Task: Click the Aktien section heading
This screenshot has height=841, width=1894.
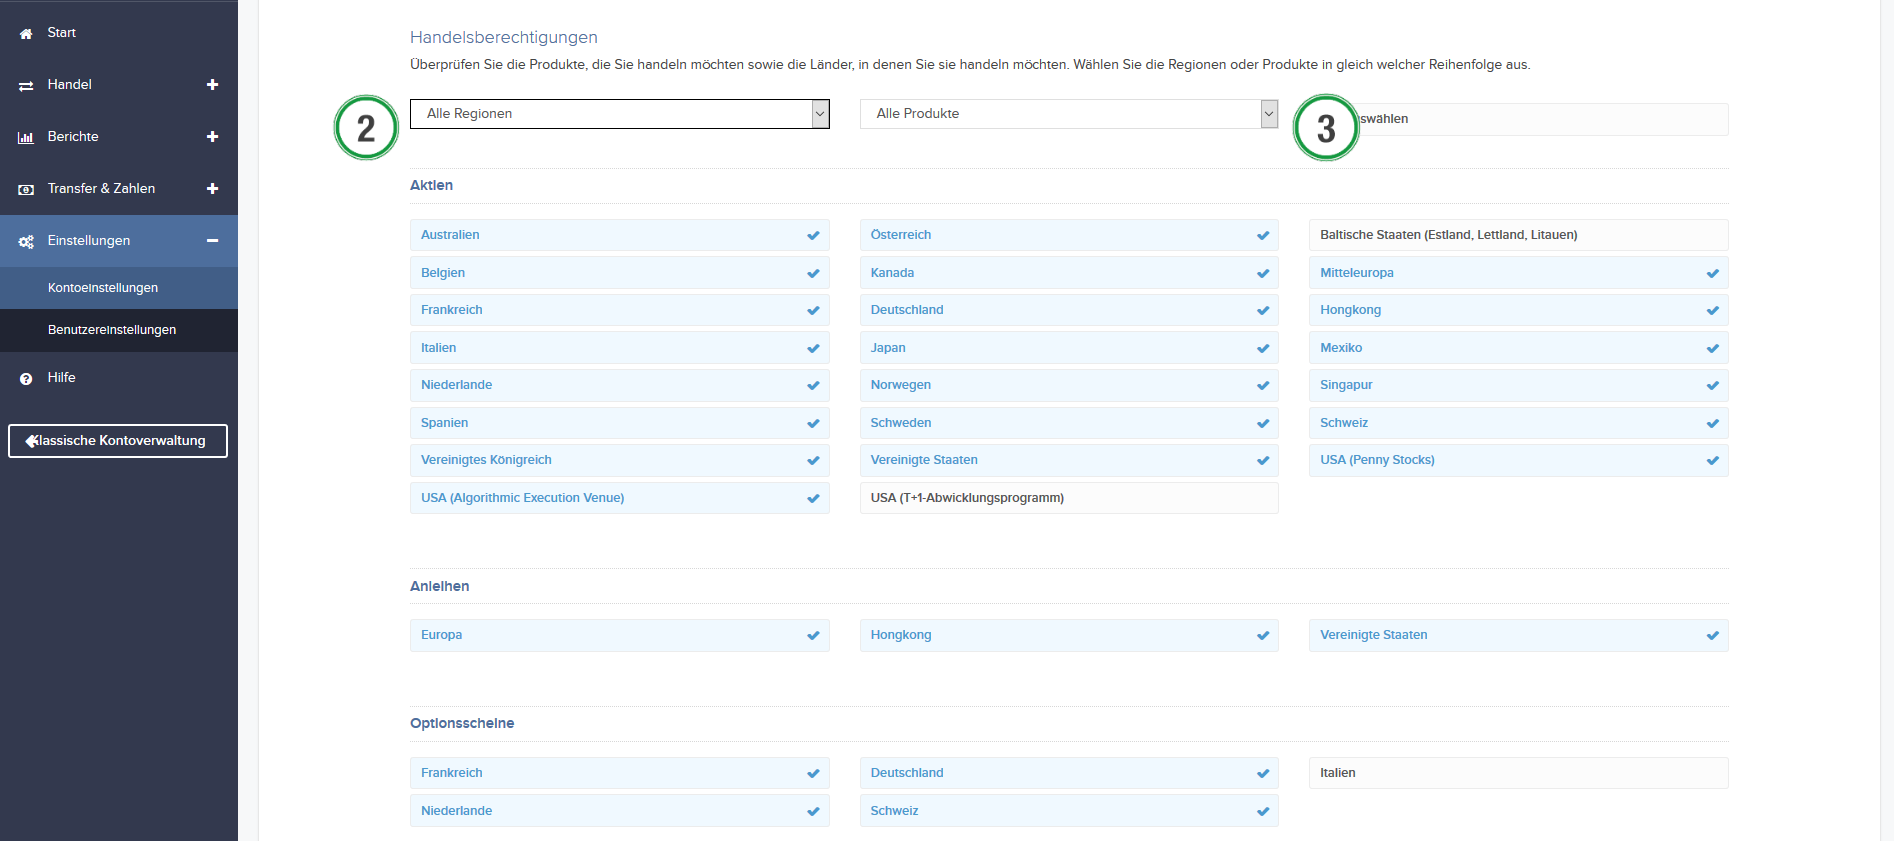Action: 431,185
